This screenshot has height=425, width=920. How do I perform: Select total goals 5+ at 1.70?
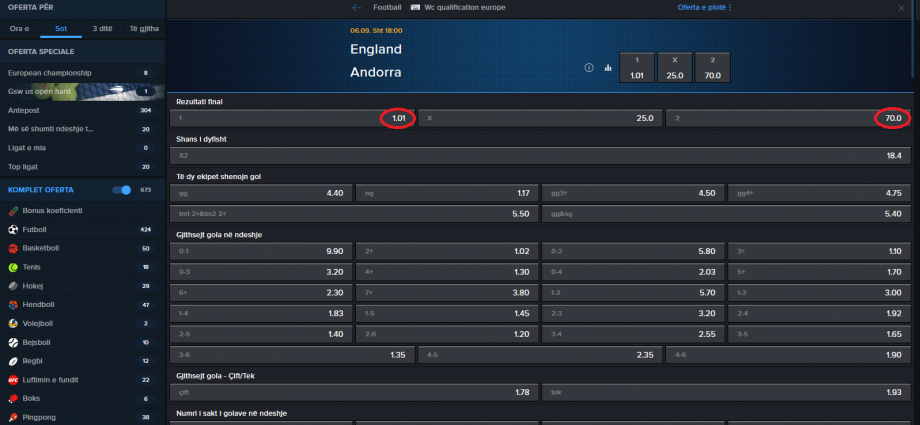click(820, 272)
